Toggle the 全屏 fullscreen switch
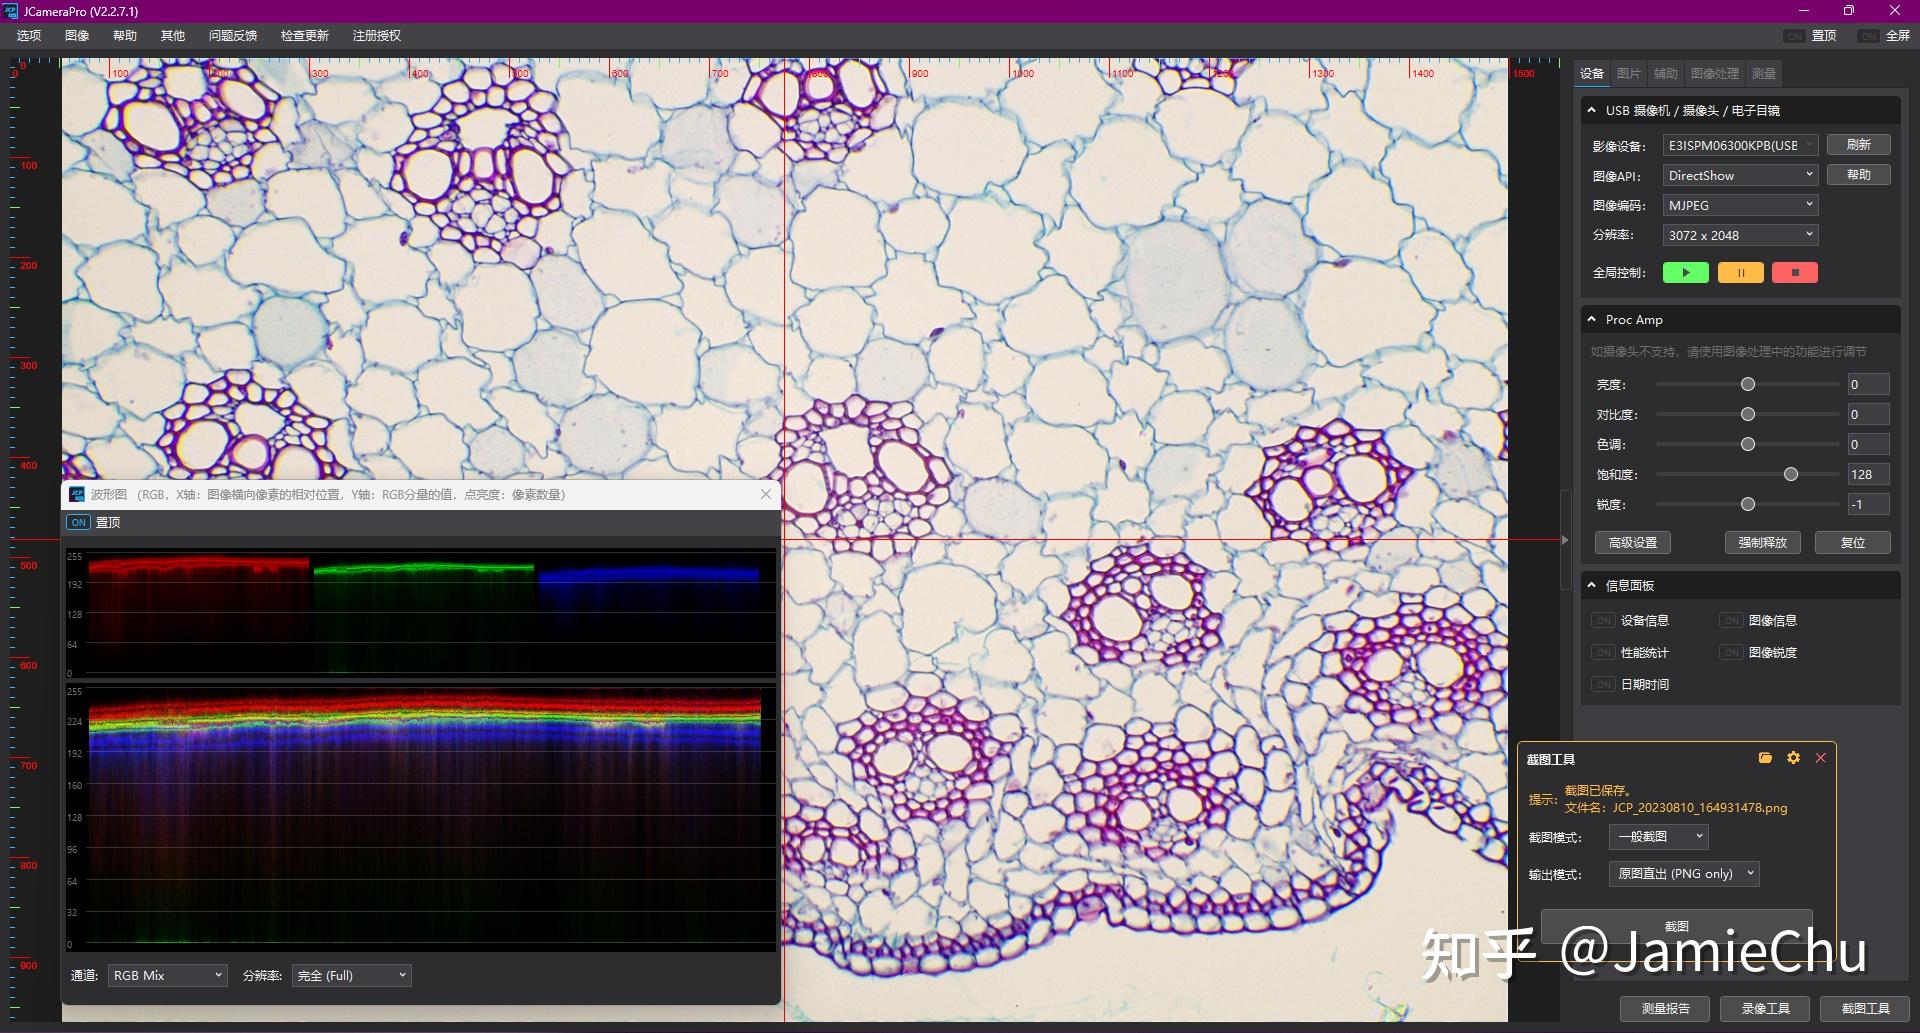Image resolution: width=1920 pixels, height=1033 pixels. tap(1869, 36)
